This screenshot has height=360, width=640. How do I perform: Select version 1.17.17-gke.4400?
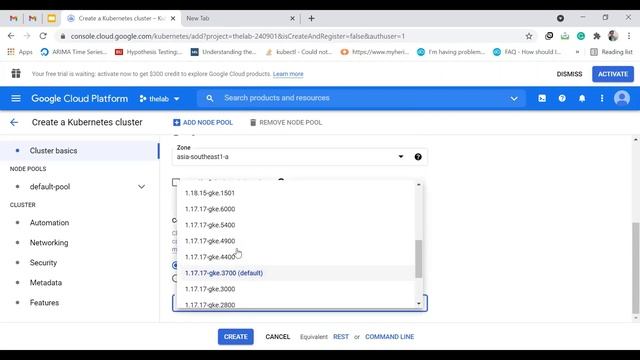tap(296, 257)
